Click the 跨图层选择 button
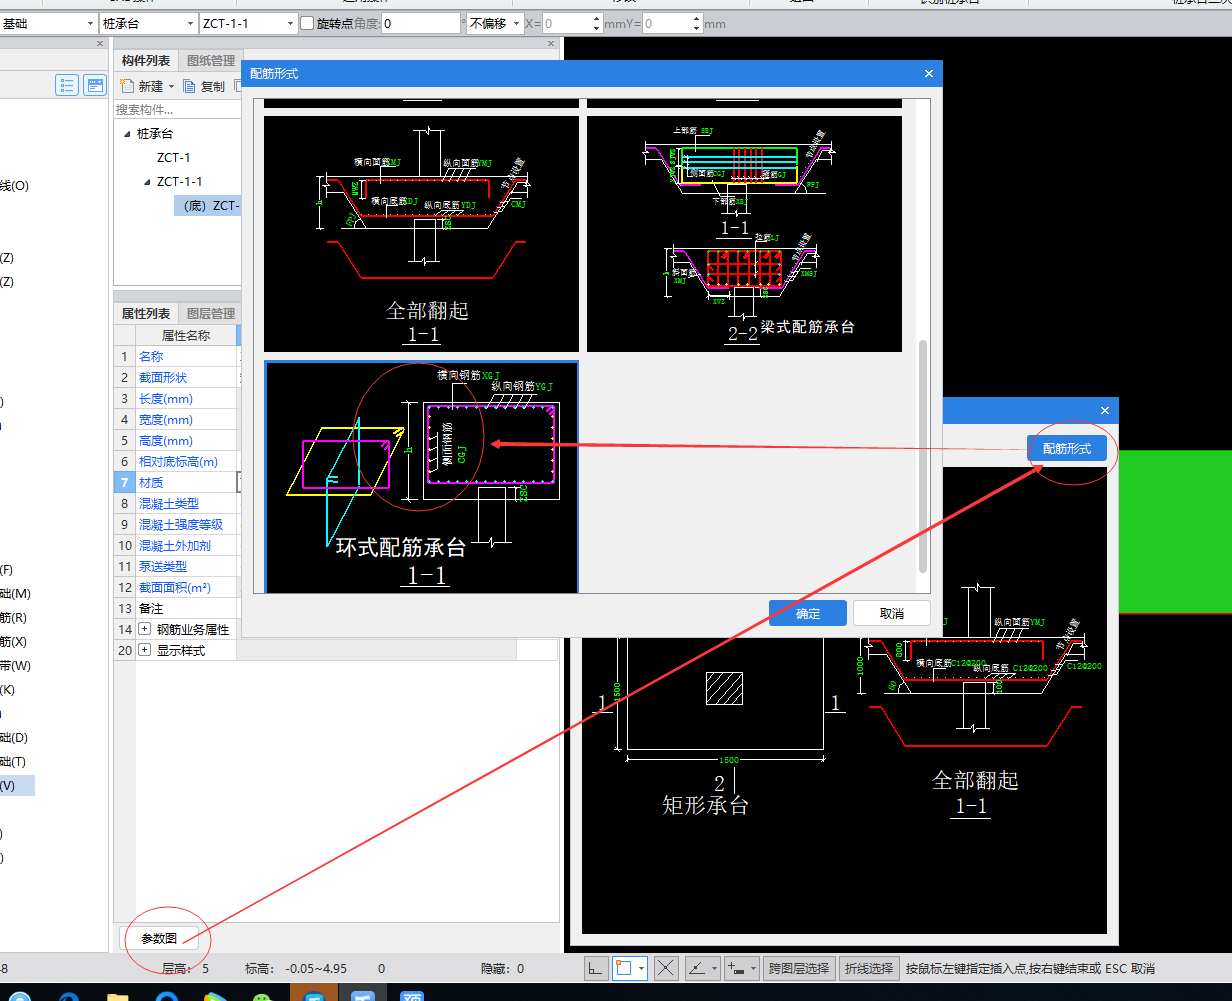Screen dimensions: 1232x1001 tap(799, 968)
